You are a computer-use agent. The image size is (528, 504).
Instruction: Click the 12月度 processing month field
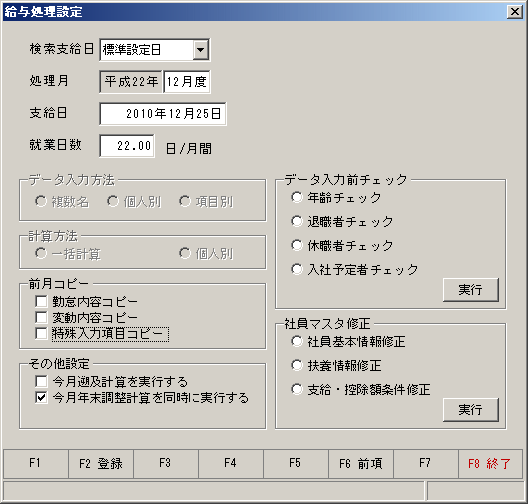(x=187, y=81)
